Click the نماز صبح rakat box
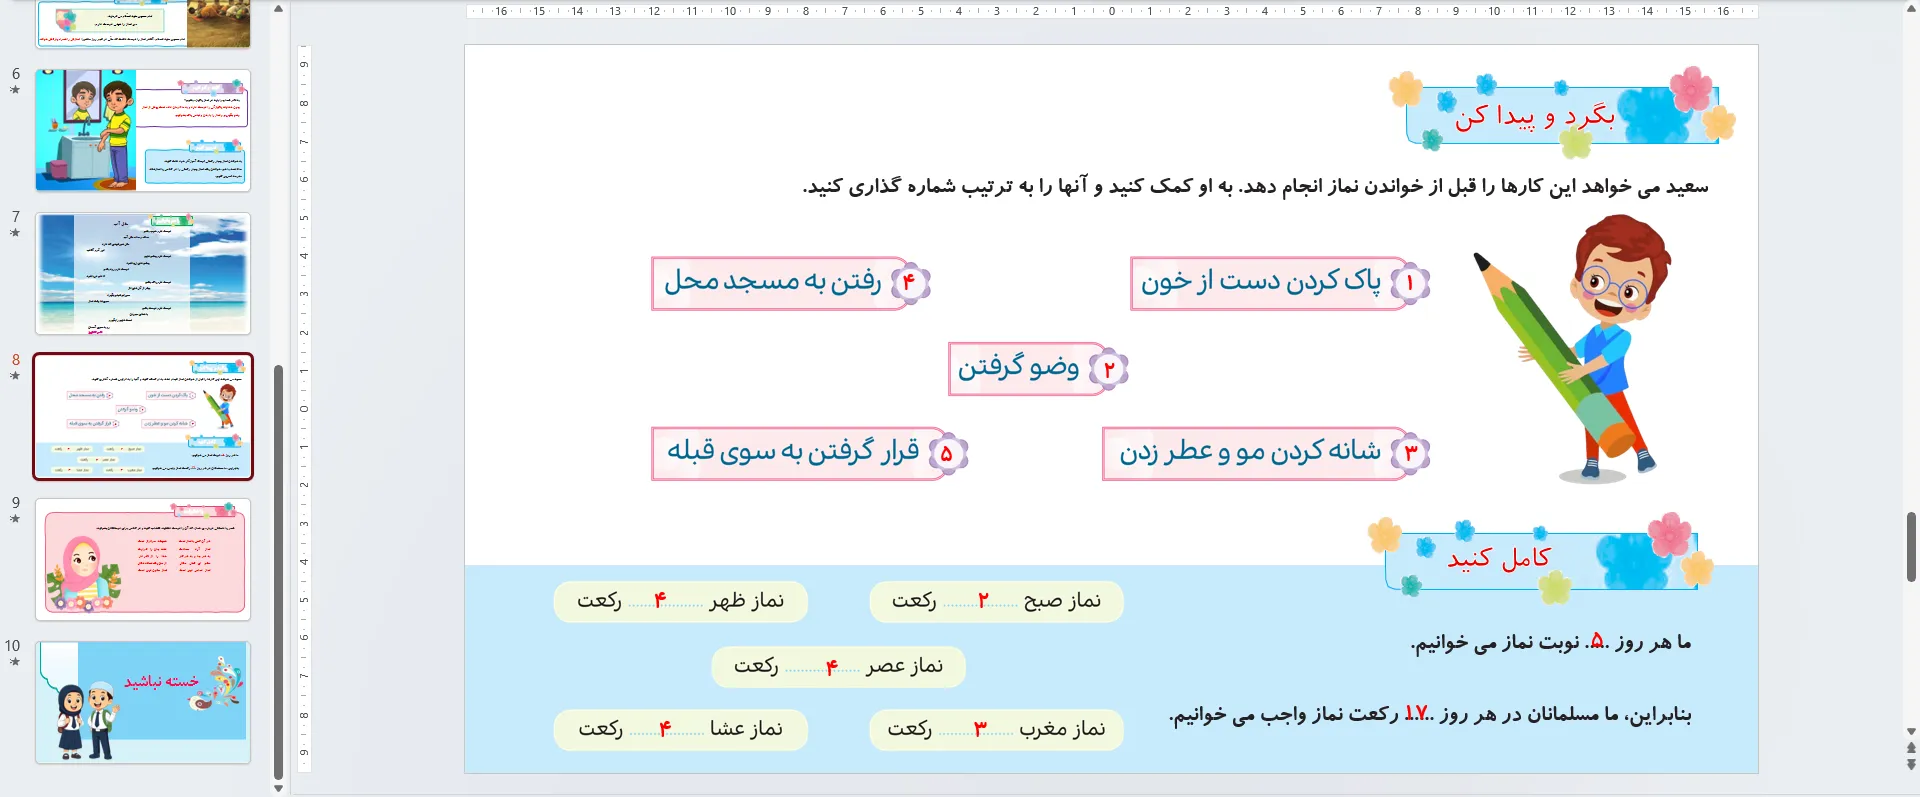The height and width of the screenshot is (797, 1920). pos(996,601)
